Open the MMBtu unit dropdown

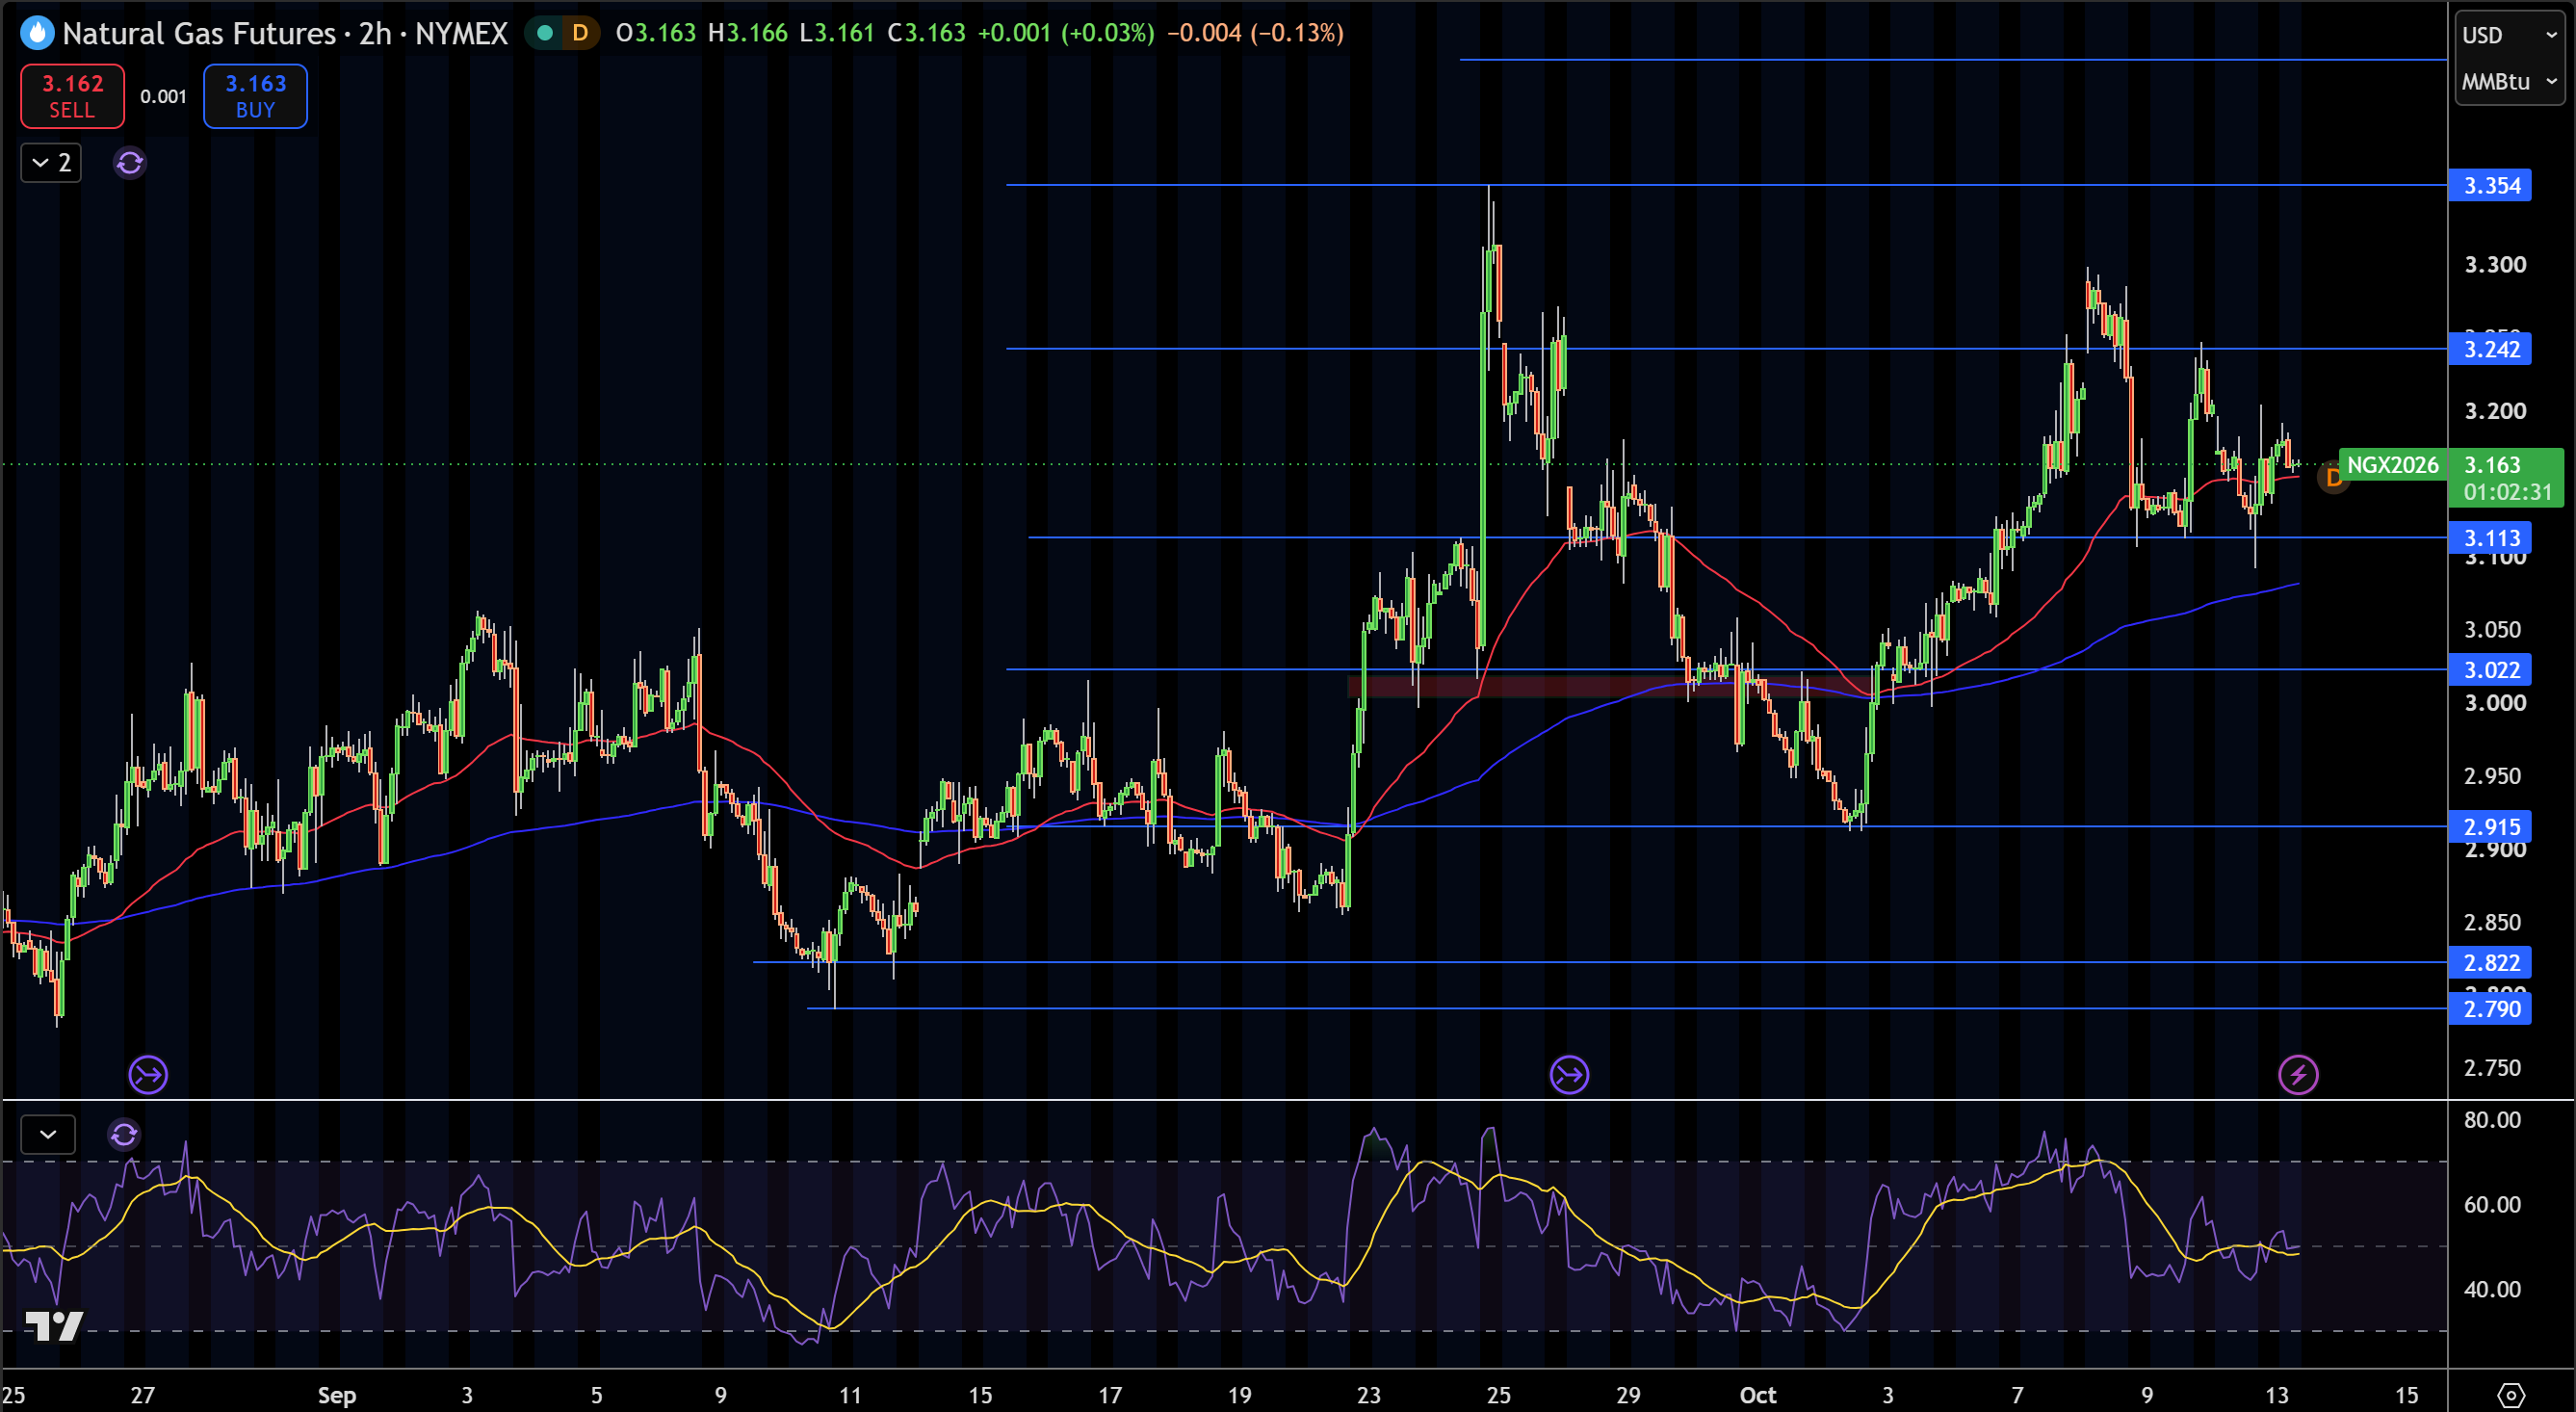[x=2510, y=81]
